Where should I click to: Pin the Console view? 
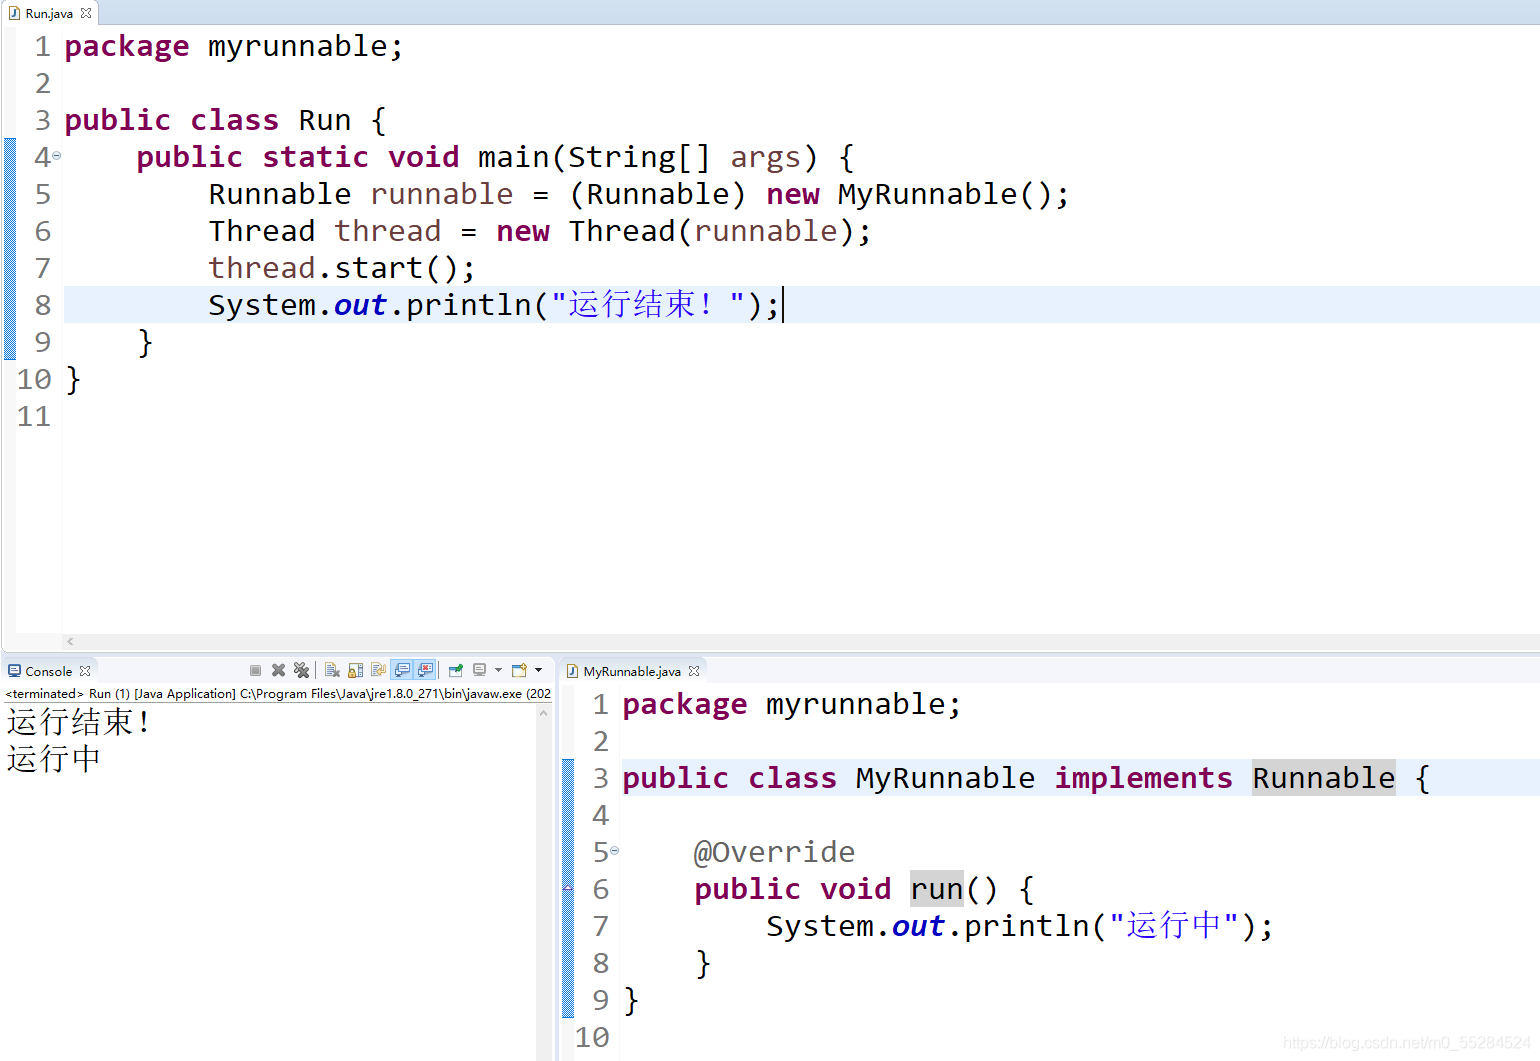tap(456, 671)
